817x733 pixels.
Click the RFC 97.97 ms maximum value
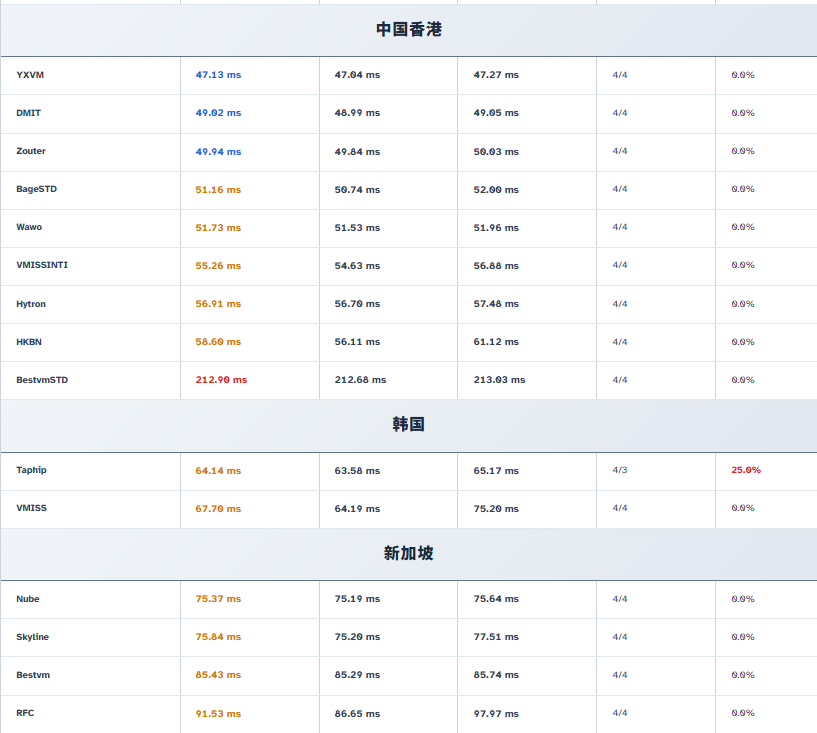496,713
